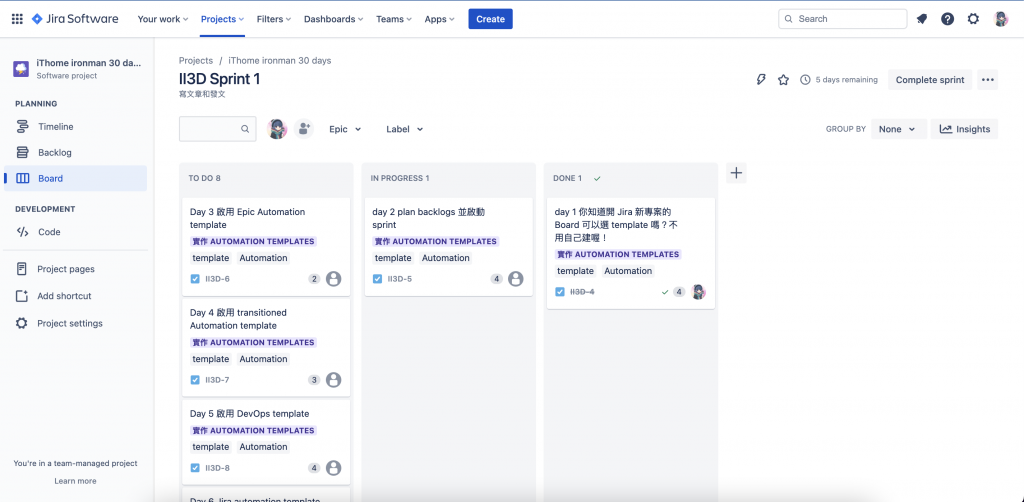Image resolution: width=1024 pixels, height=502 pixels.
Task: Open the notifications bell
Action: [921, 19]
